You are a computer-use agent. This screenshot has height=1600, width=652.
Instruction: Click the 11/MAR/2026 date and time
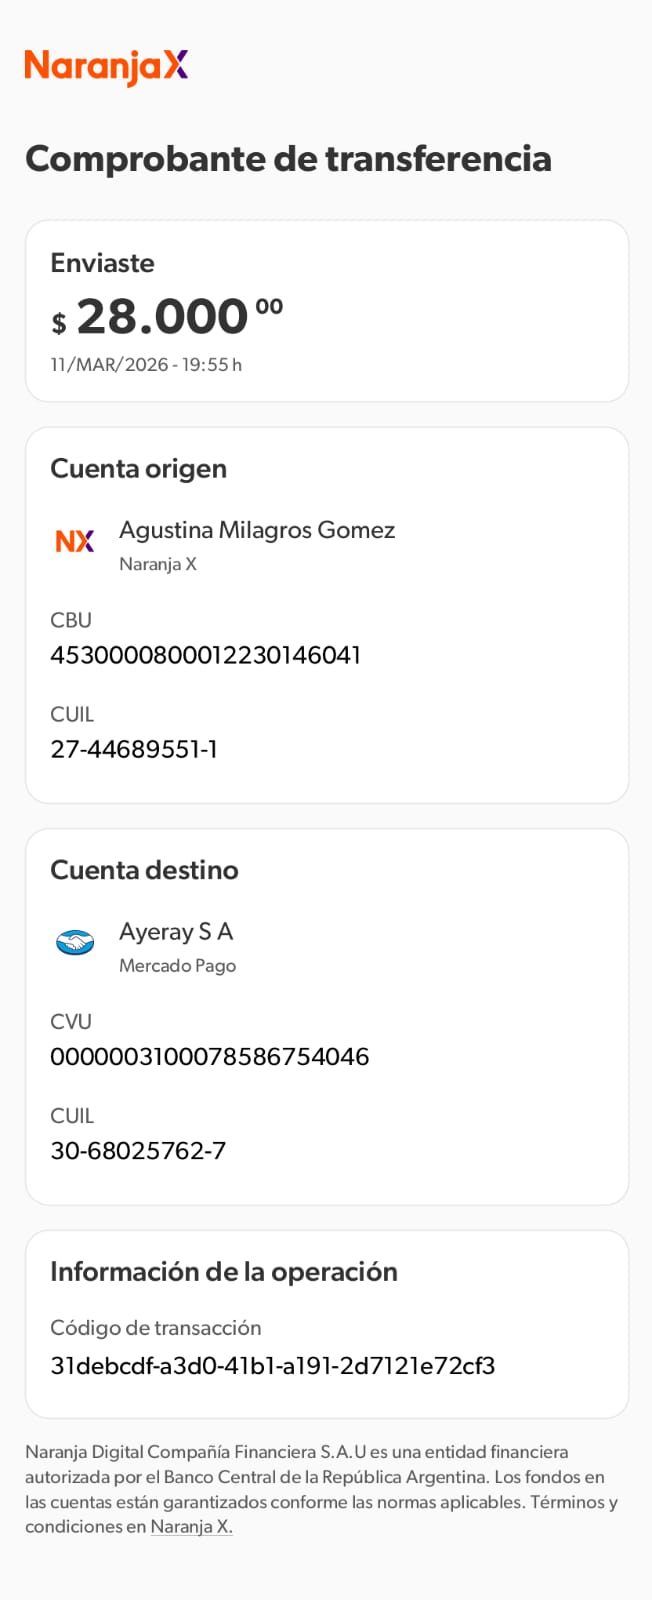point(146,365)
